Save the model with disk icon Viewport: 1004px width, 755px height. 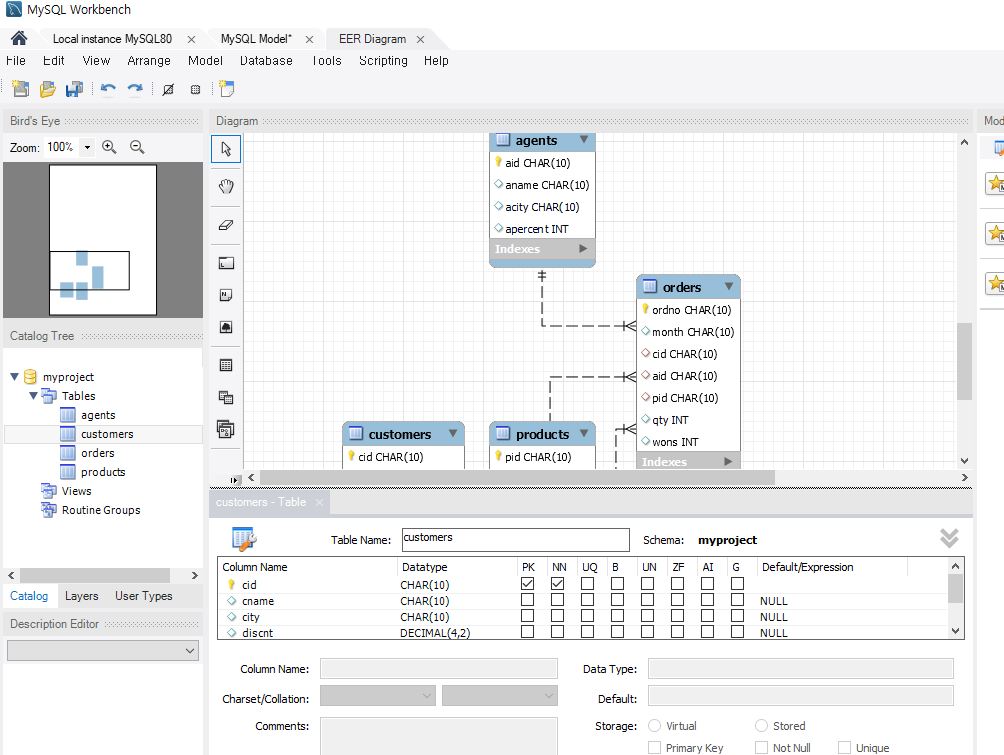(x=74, y=89)
